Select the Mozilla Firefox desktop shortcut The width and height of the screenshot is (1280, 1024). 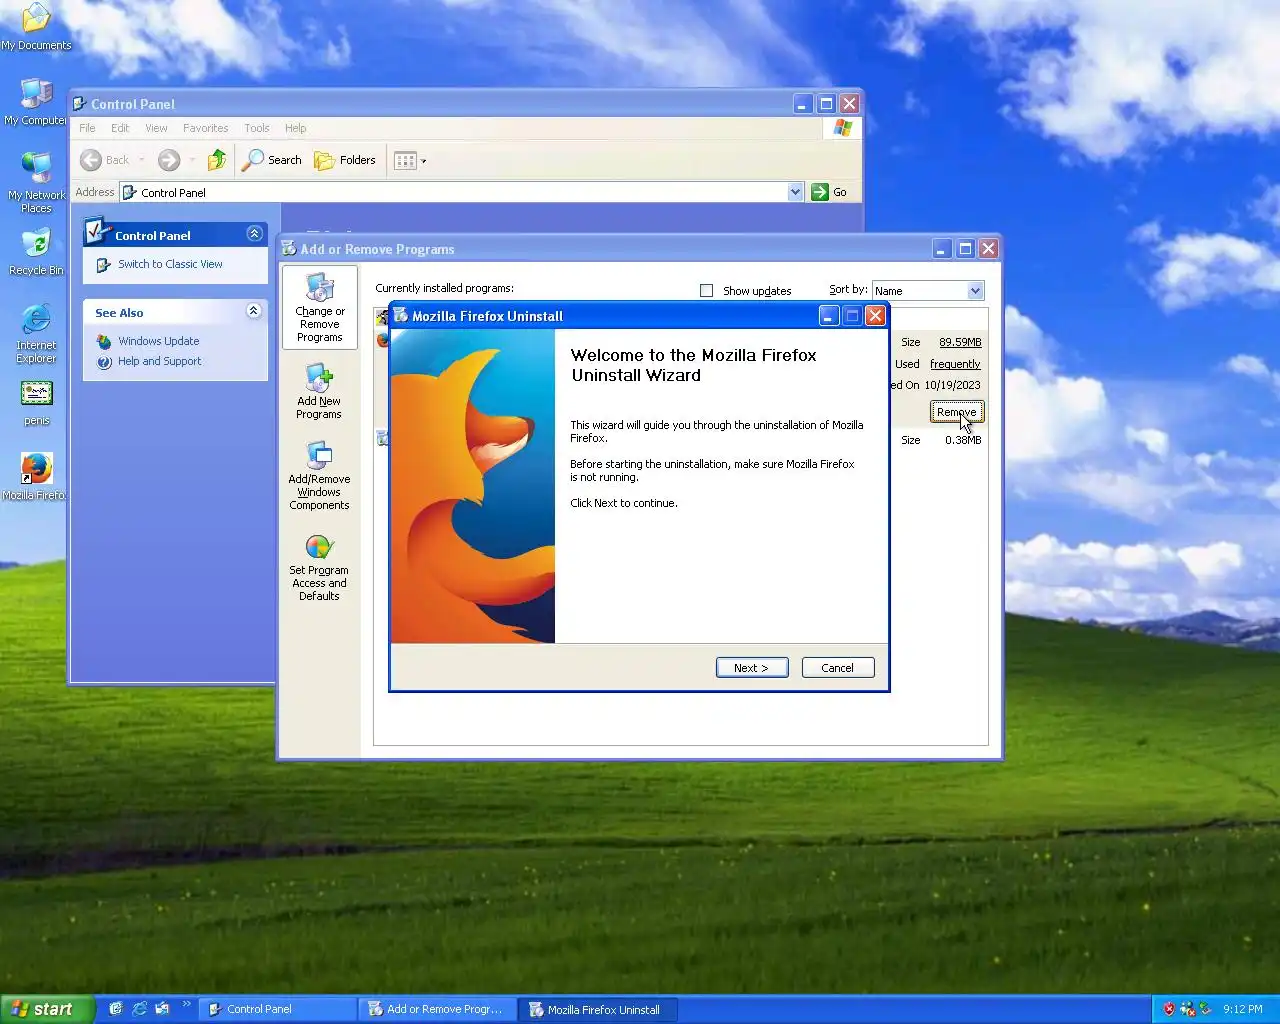pyautogui.click(x=36, y=476)
